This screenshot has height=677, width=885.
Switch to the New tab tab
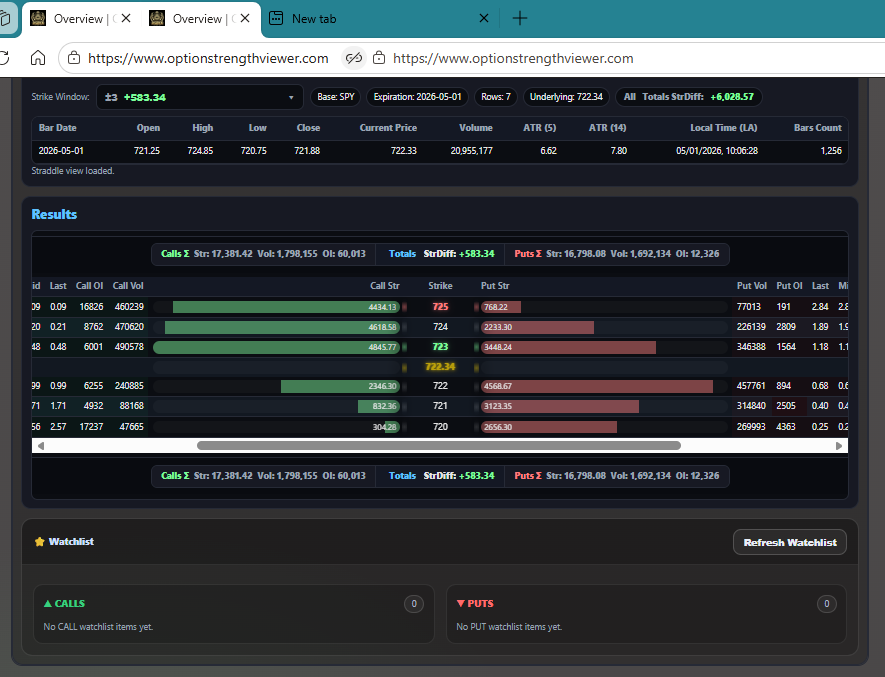(378, 19)
